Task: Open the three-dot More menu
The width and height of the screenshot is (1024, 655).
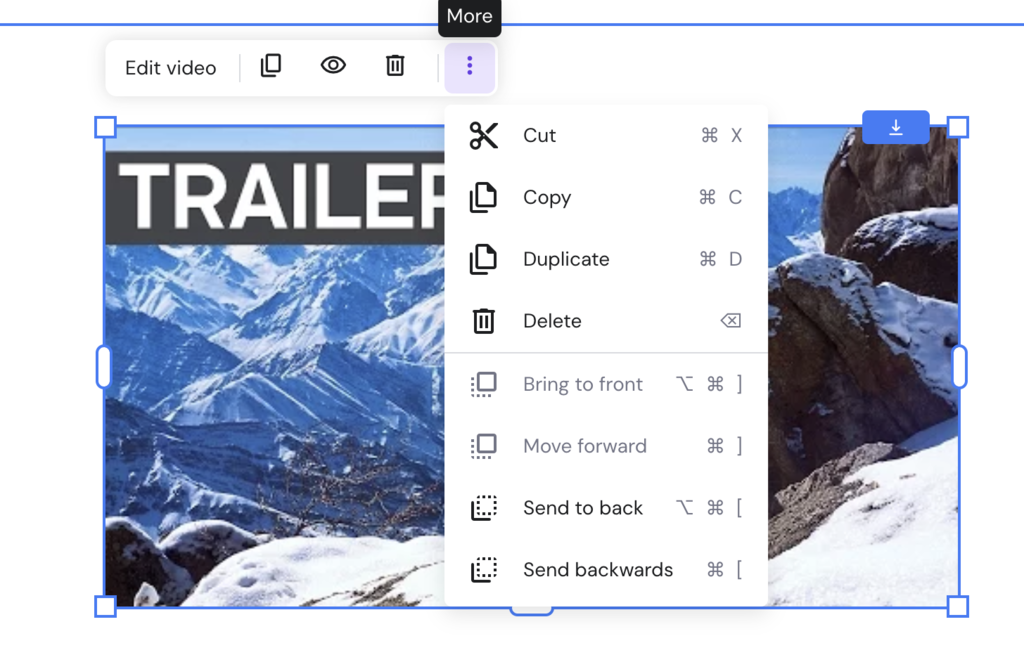Action: click(470, 66)
